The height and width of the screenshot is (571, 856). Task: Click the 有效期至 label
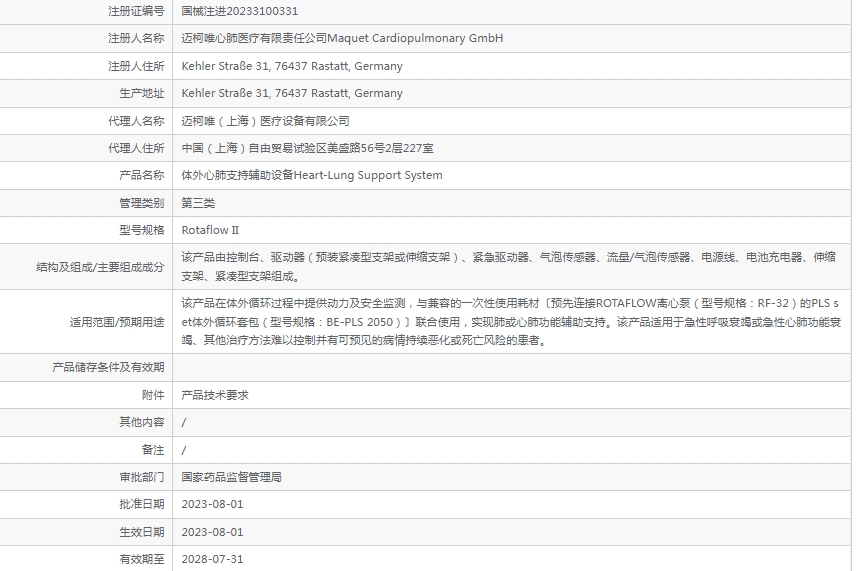coord(141,559)
